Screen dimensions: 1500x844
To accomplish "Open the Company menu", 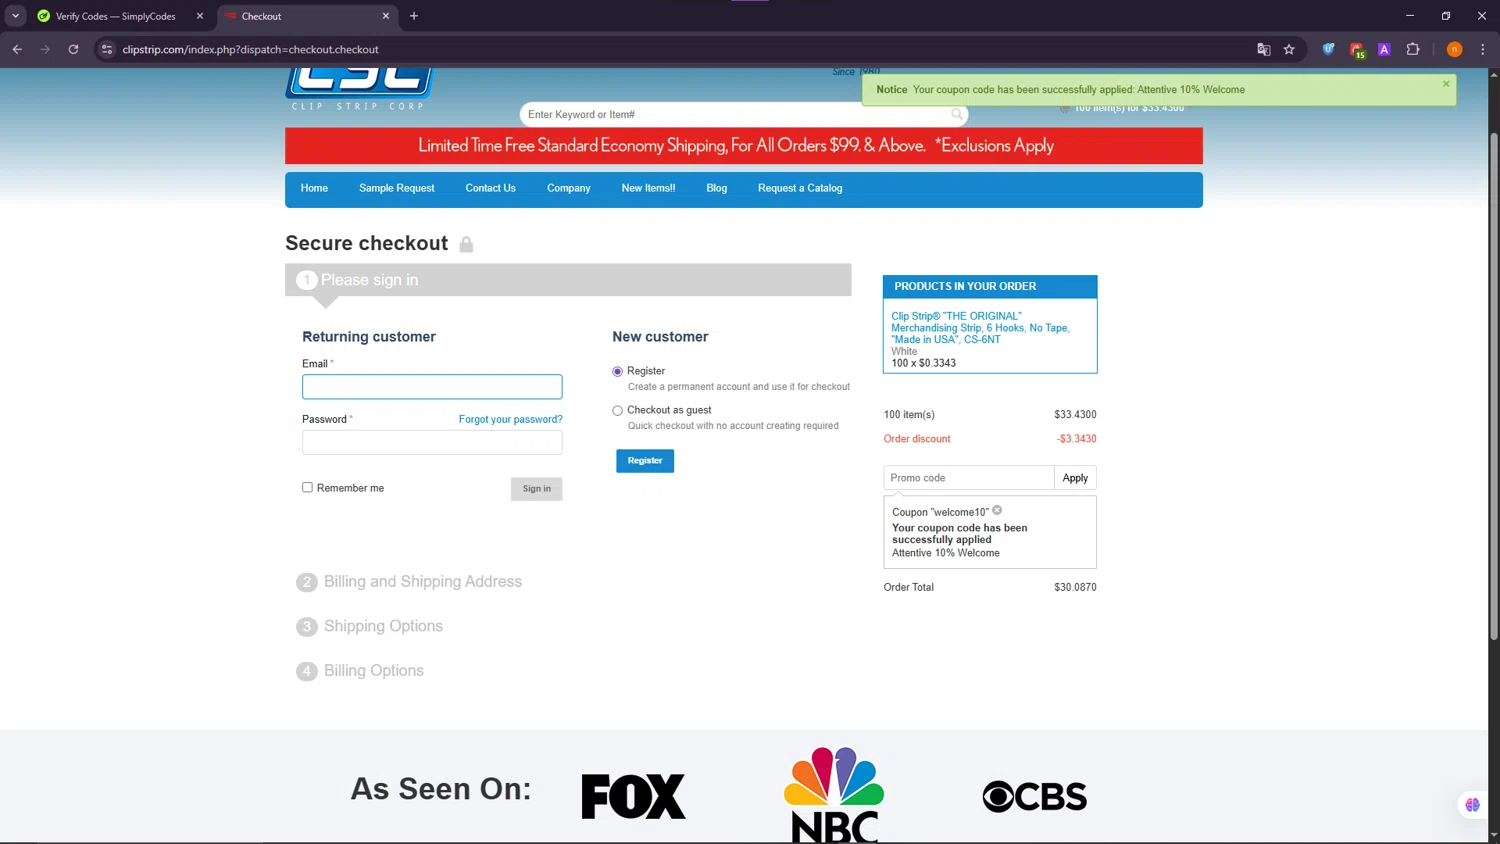I will pyautogui.click(x=569, y=188).
